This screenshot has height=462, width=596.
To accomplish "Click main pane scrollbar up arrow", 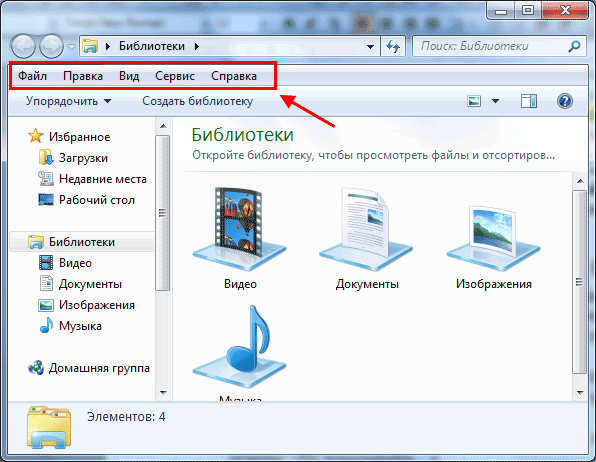I will click(x=580, y=181).
